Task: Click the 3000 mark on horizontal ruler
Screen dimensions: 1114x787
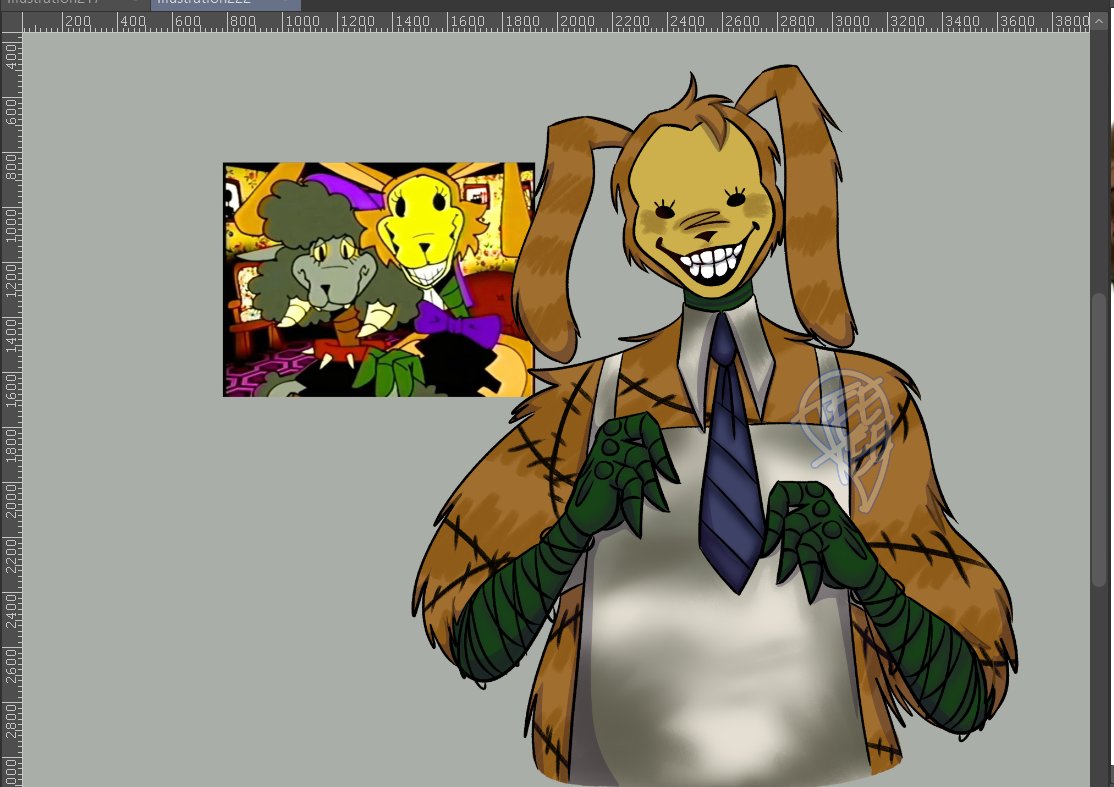Action: click(852, 21)
